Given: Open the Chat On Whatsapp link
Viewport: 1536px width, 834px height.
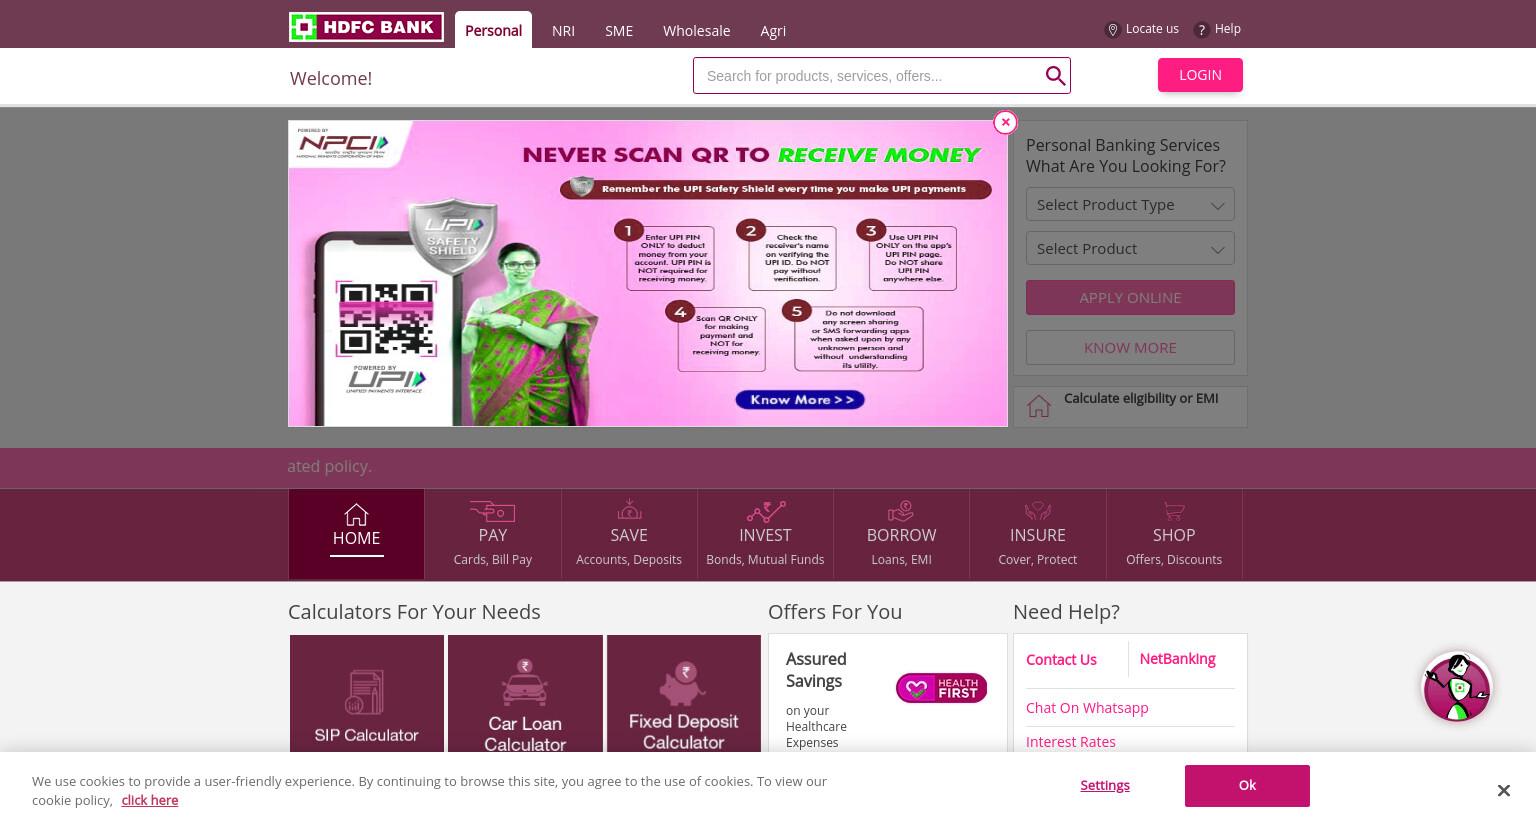Looking at the screenshot, I should 1087,708.
